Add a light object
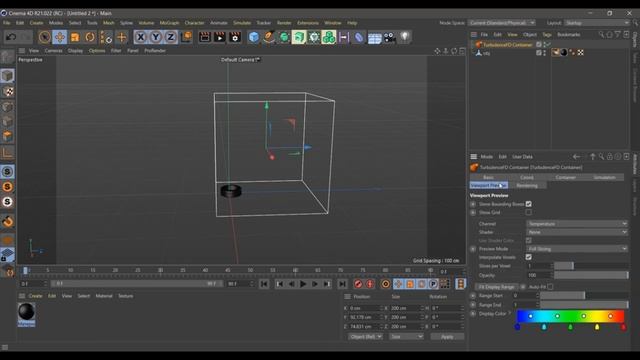Viewport: 640px width, 360px height. tap(404, 37)
